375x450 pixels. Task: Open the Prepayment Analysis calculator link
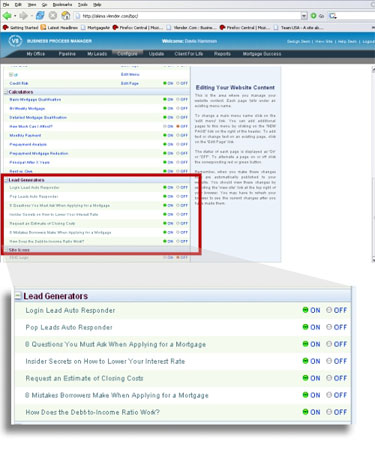[x=28, y=144]
